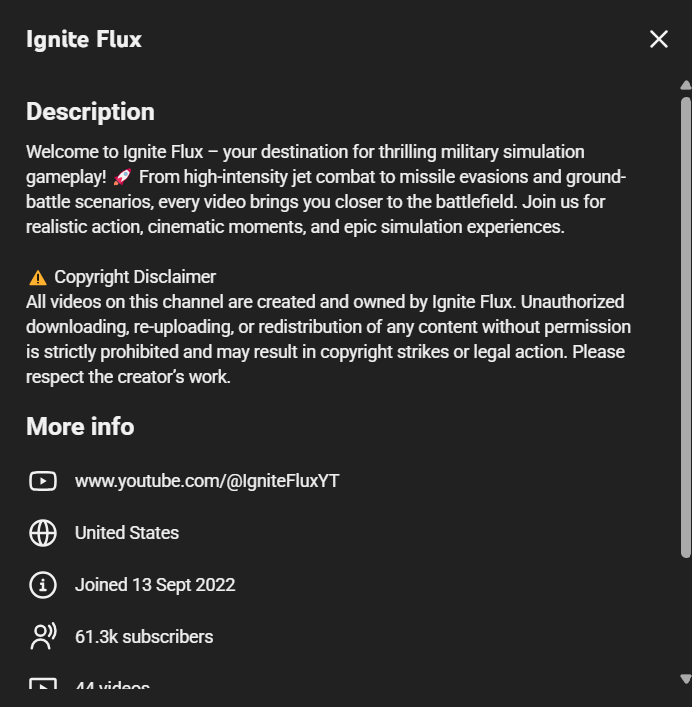Click the YouTube play icon beside channel URL
The height and width of the screenshot is (707, 692).
(x=43, y=481)
